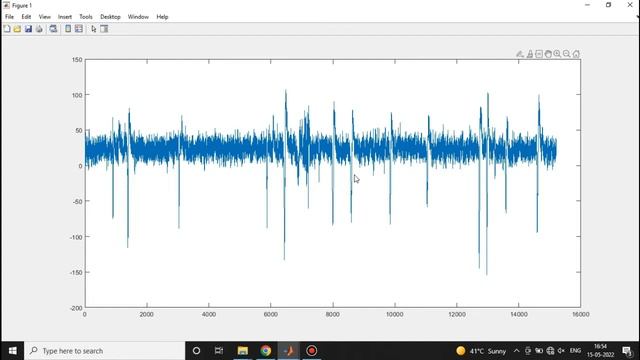Open the Edit menu
The width and height of the screenshot is (640, 360).
(x=26, y=17)
